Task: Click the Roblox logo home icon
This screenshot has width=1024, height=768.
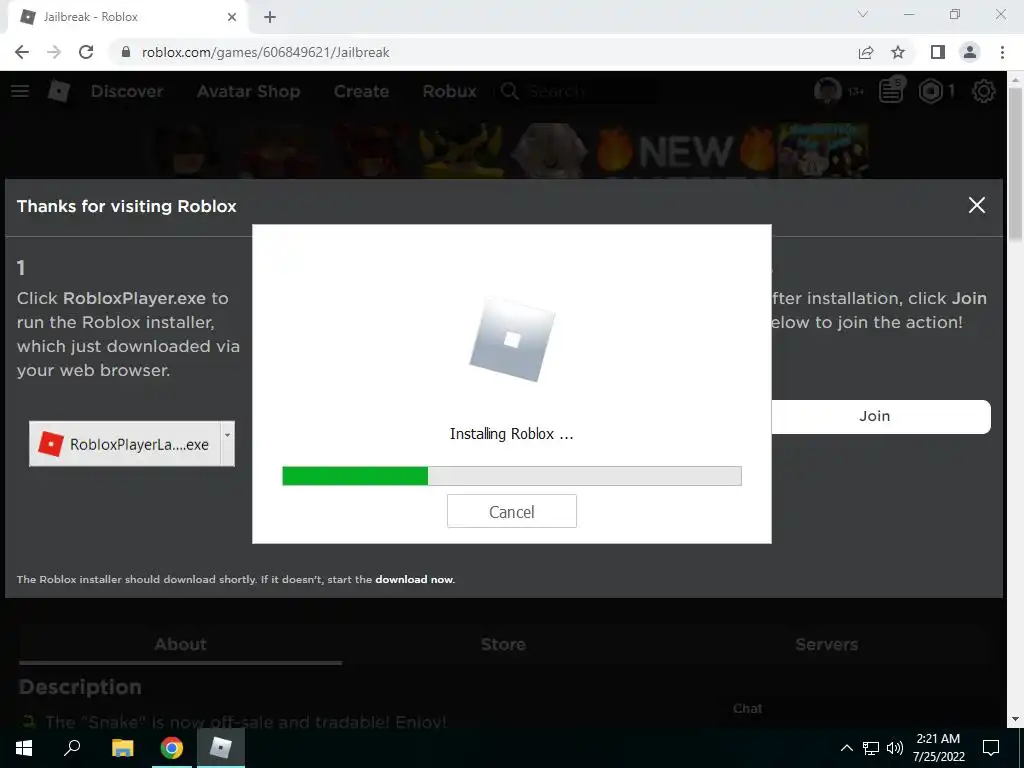Action: tap(59, 91)
